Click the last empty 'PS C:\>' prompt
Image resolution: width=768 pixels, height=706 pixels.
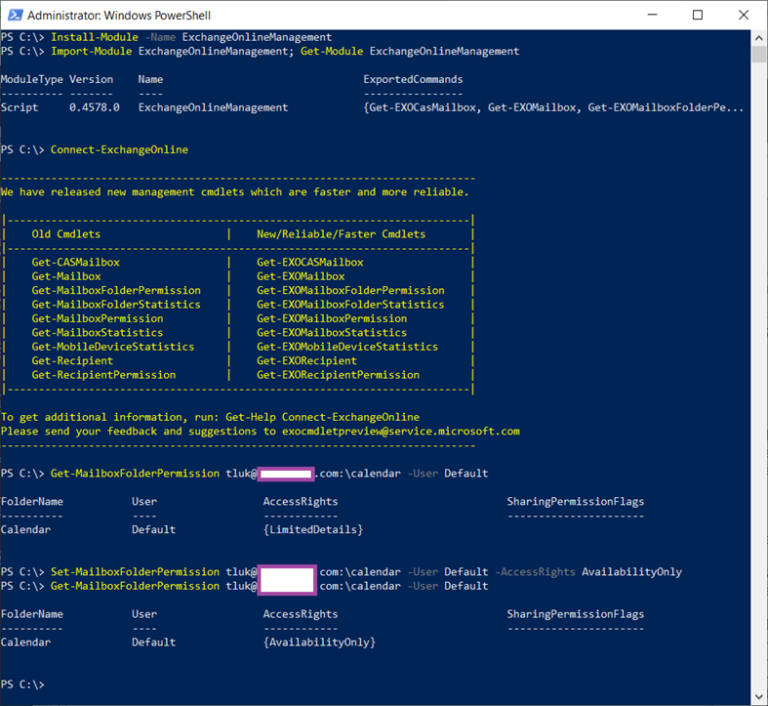tap(23, 685)
